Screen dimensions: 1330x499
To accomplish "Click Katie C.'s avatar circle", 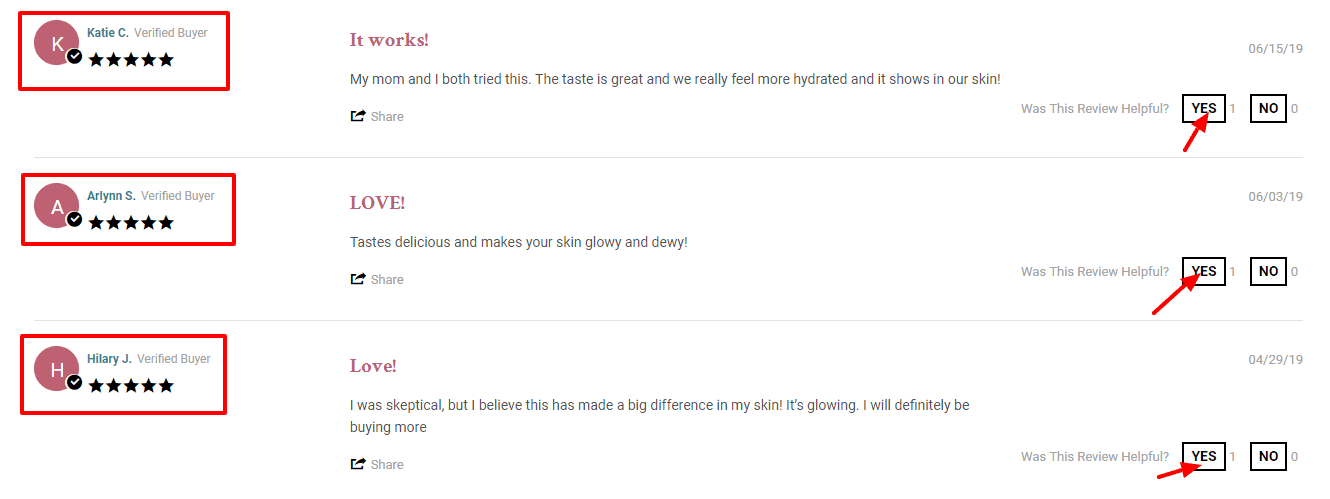I will pos(57,43).
